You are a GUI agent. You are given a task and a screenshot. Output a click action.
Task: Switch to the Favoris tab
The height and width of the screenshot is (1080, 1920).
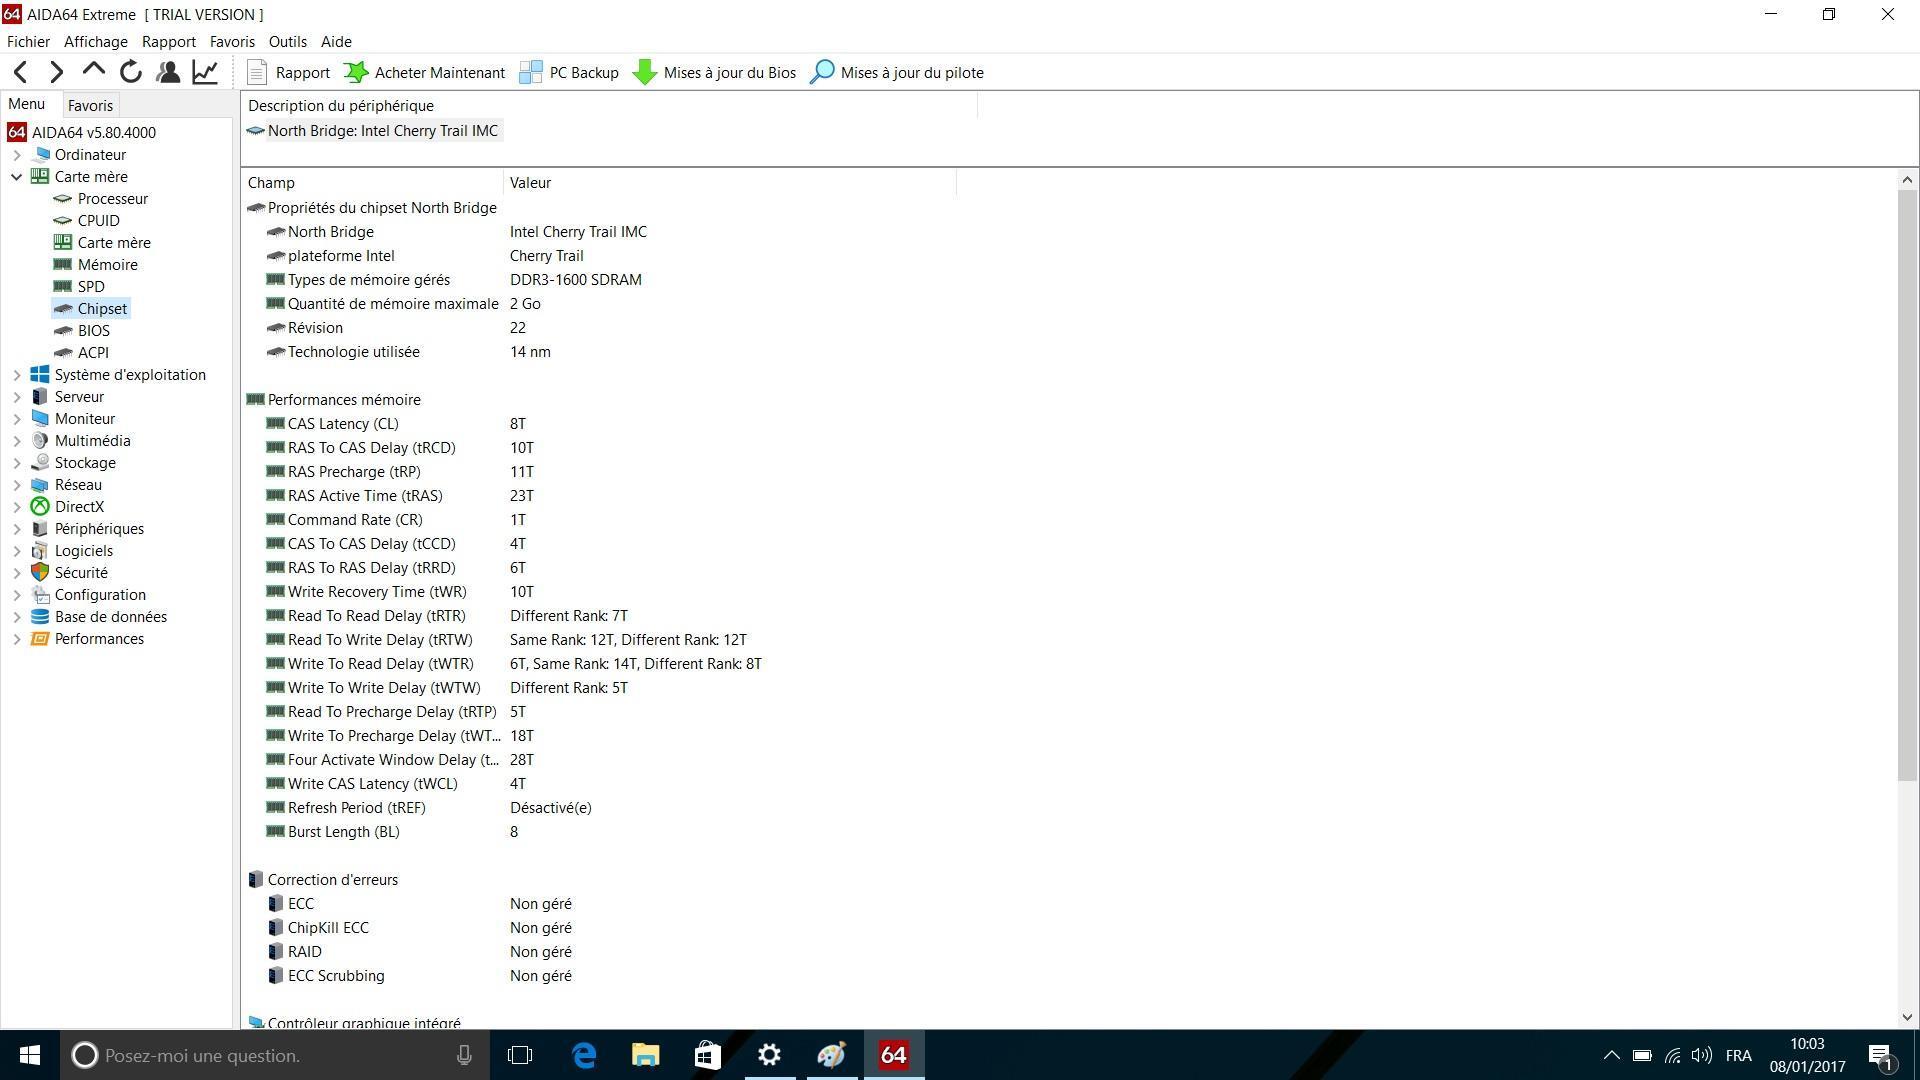coord(90,106)
